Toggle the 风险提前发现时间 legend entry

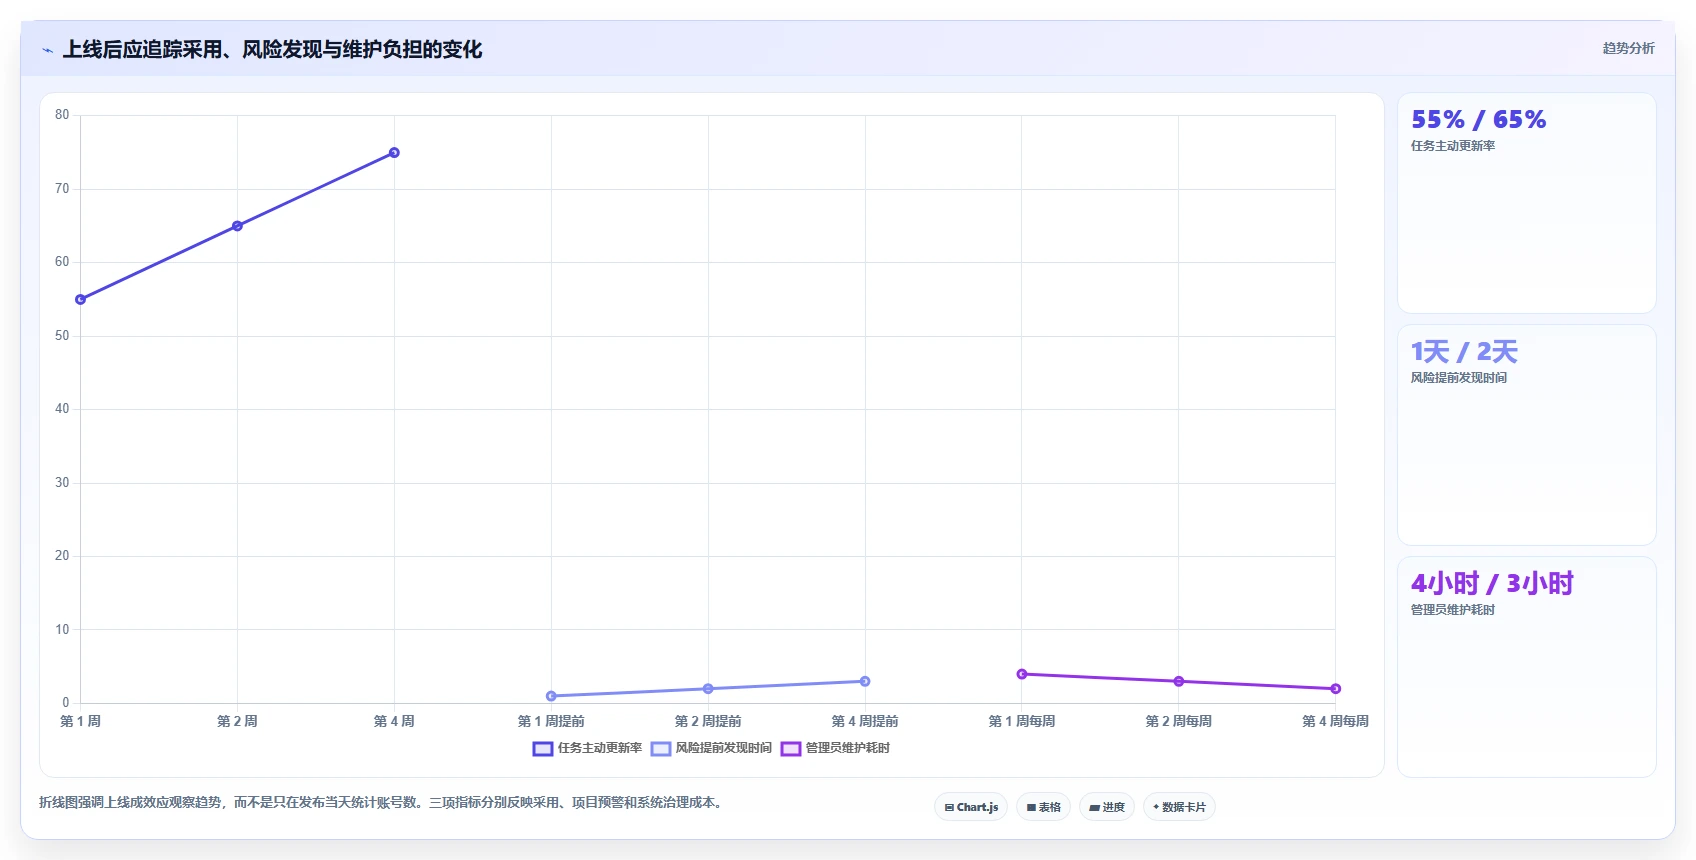(x=711, y=748)
